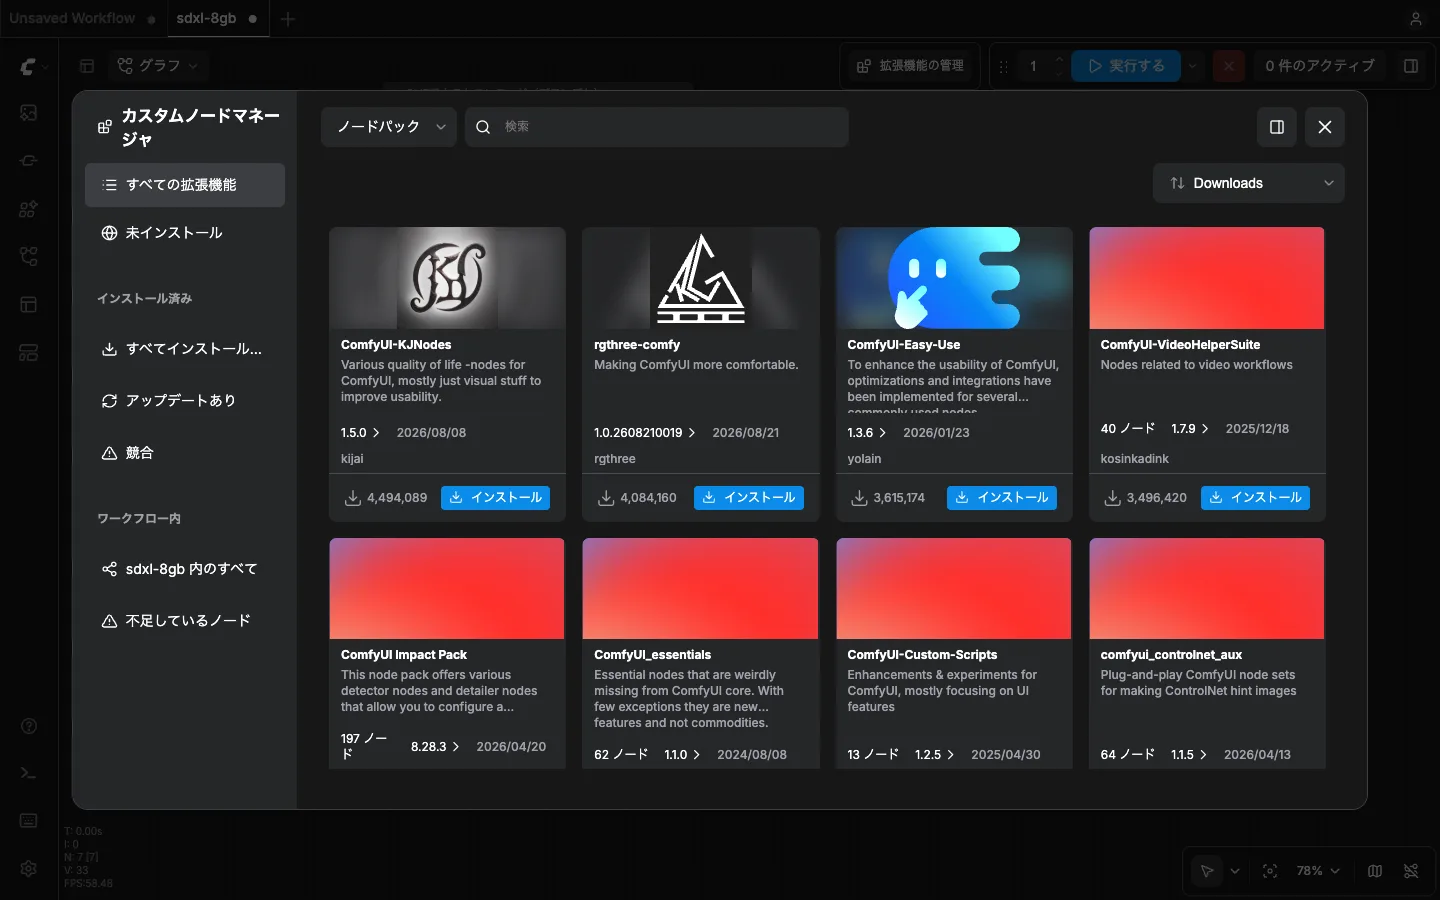Expand version 1.3.6 of ComfyUI-Easy-Use

(866, 433)
